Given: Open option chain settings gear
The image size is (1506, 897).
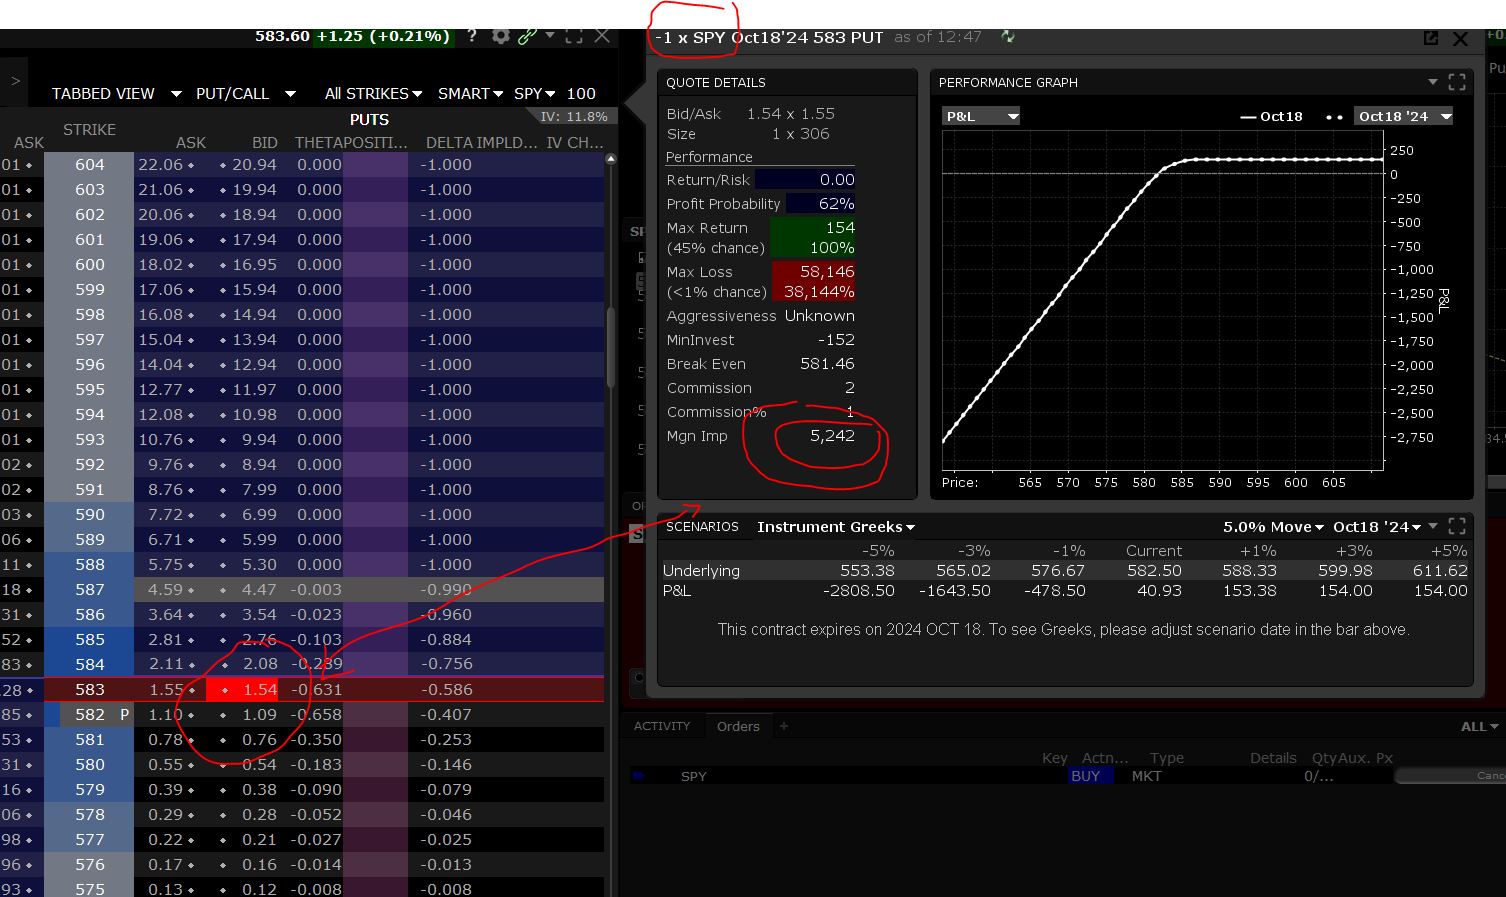Looking at the screenshot, I should click(500, 36).
